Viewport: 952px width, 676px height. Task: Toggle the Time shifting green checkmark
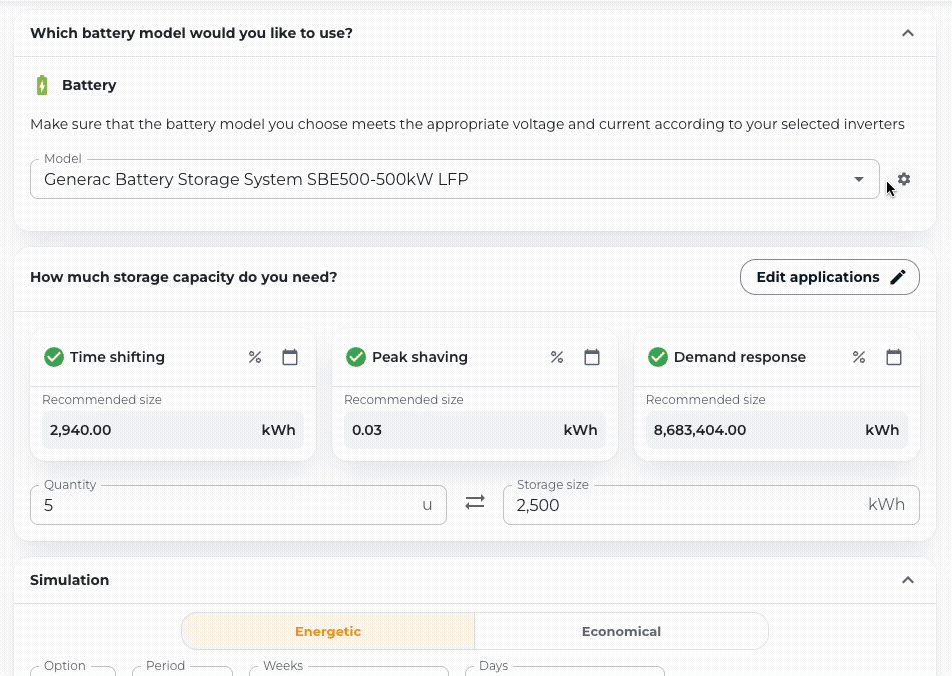(54, 357)
